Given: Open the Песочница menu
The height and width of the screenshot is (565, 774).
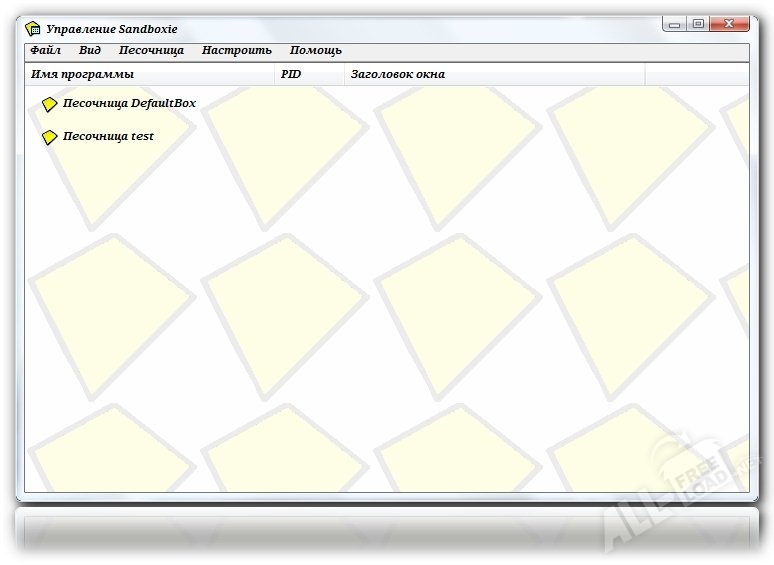Looking at the screenshot, I should tap(151, 50).
